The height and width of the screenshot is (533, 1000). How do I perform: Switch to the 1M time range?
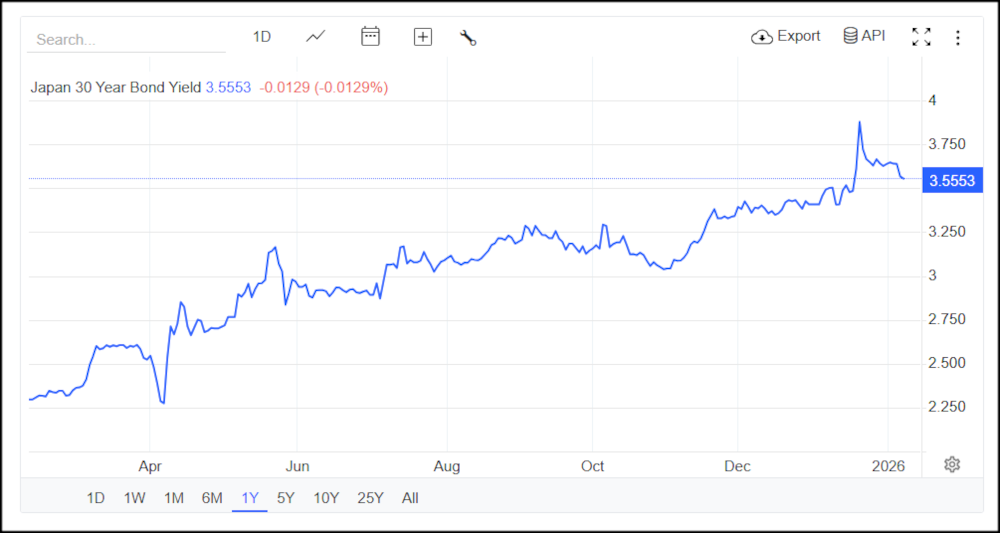[173, 498]
